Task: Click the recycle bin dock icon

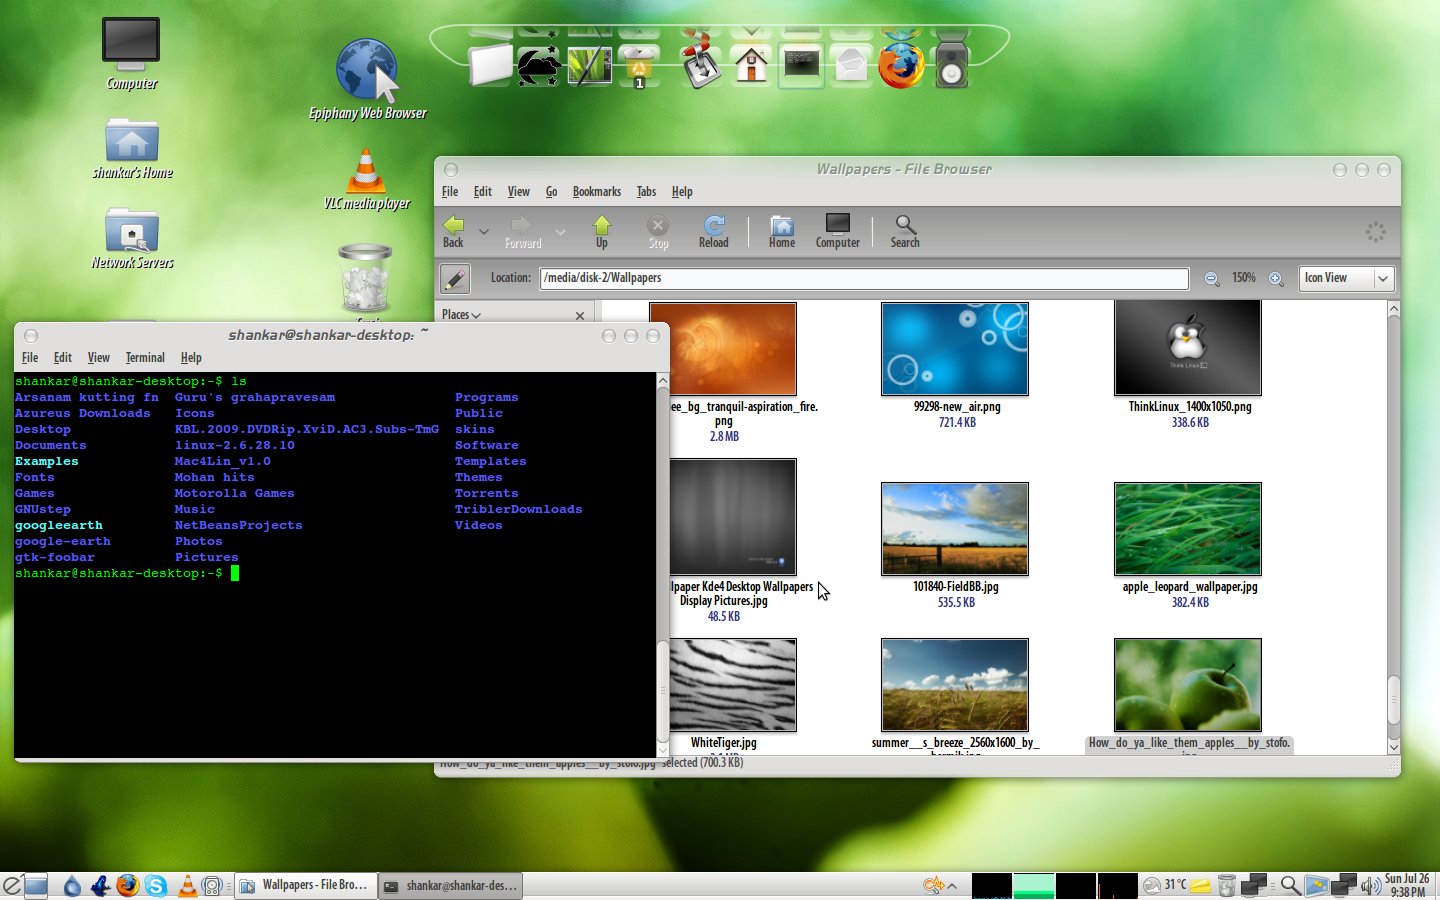Action: (x=640, y=65)
